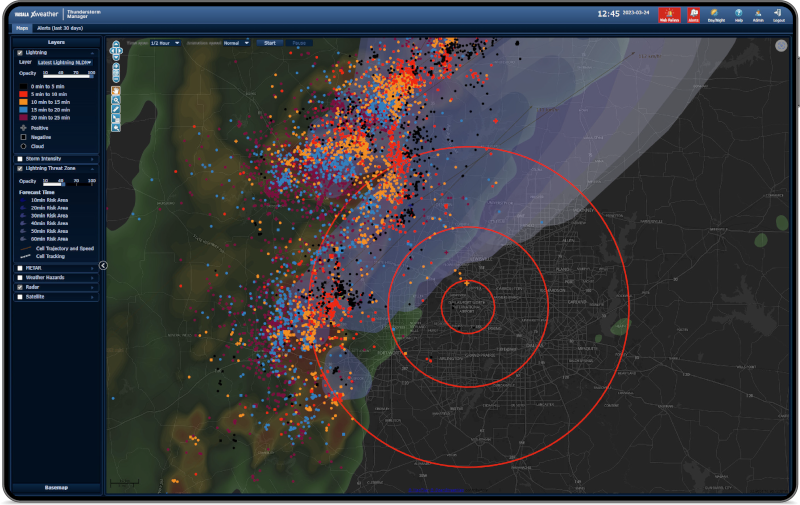The height and width of the screenshot is (505, 800).
Task: Uncheck the Lightning layer checkbox
Action: [20, 52]
